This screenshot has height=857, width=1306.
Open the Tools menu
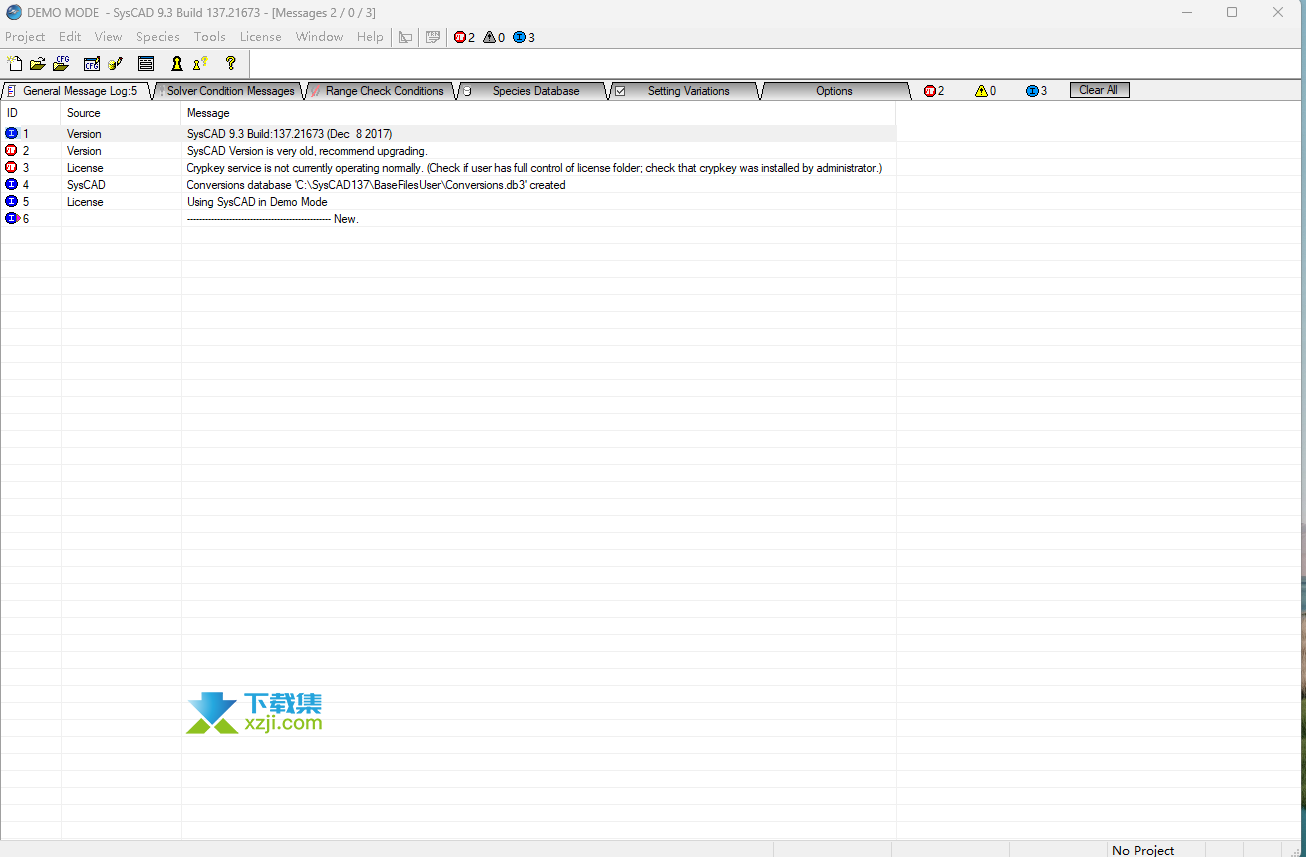click(210, 37)
